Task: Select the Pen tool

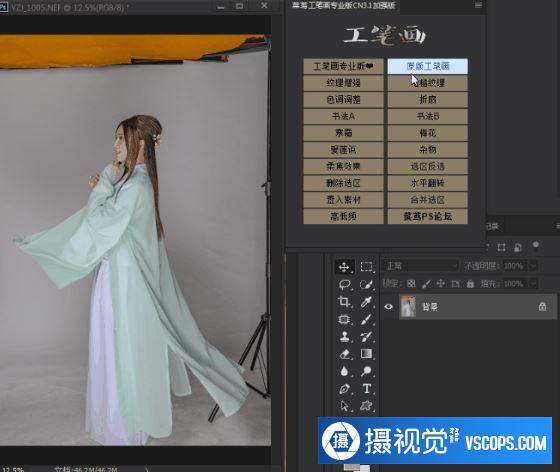Action: tap(344, 388)
